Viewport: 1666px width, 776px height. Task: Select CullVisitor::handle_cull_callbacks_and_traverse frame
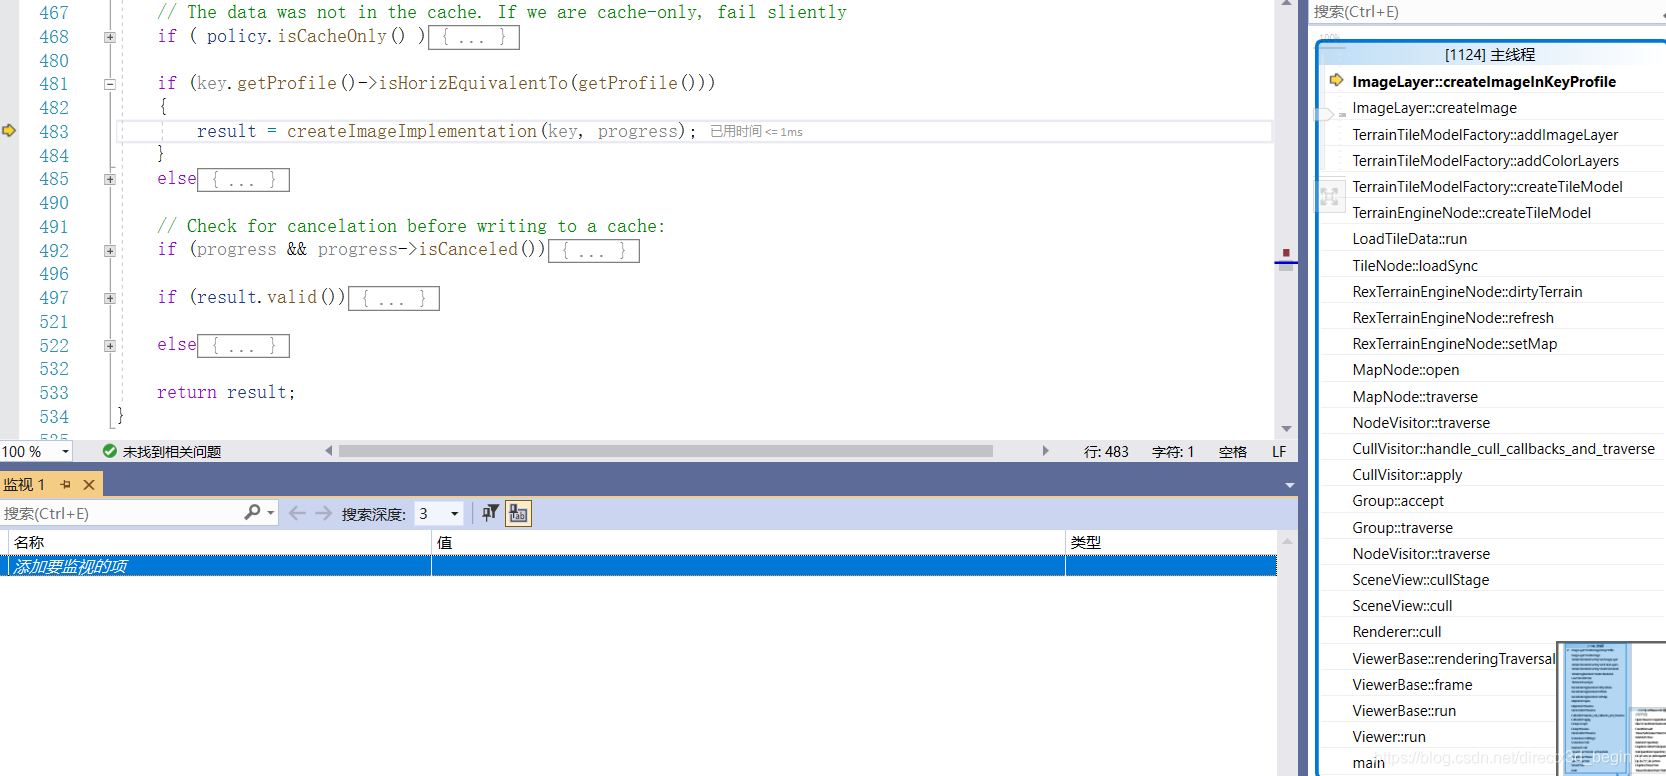pyautogui.click(x=1504, y=448)
